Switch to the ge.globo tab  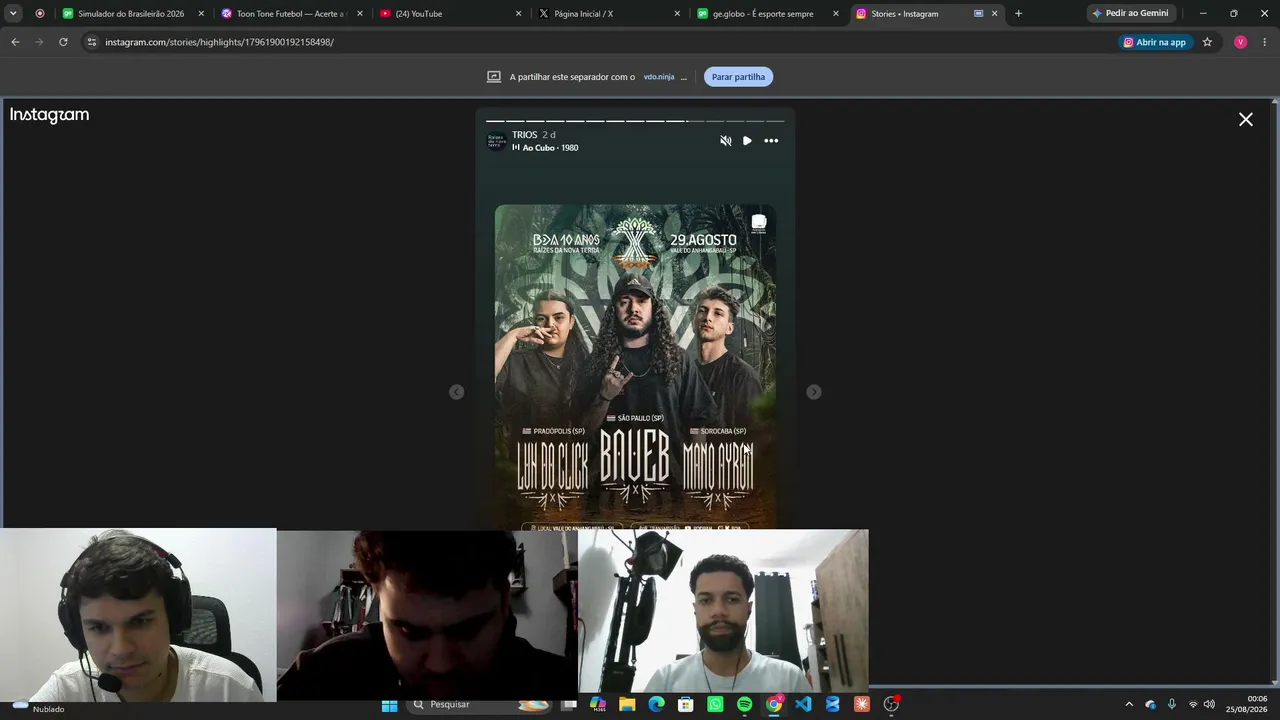(x=769, y=14)
